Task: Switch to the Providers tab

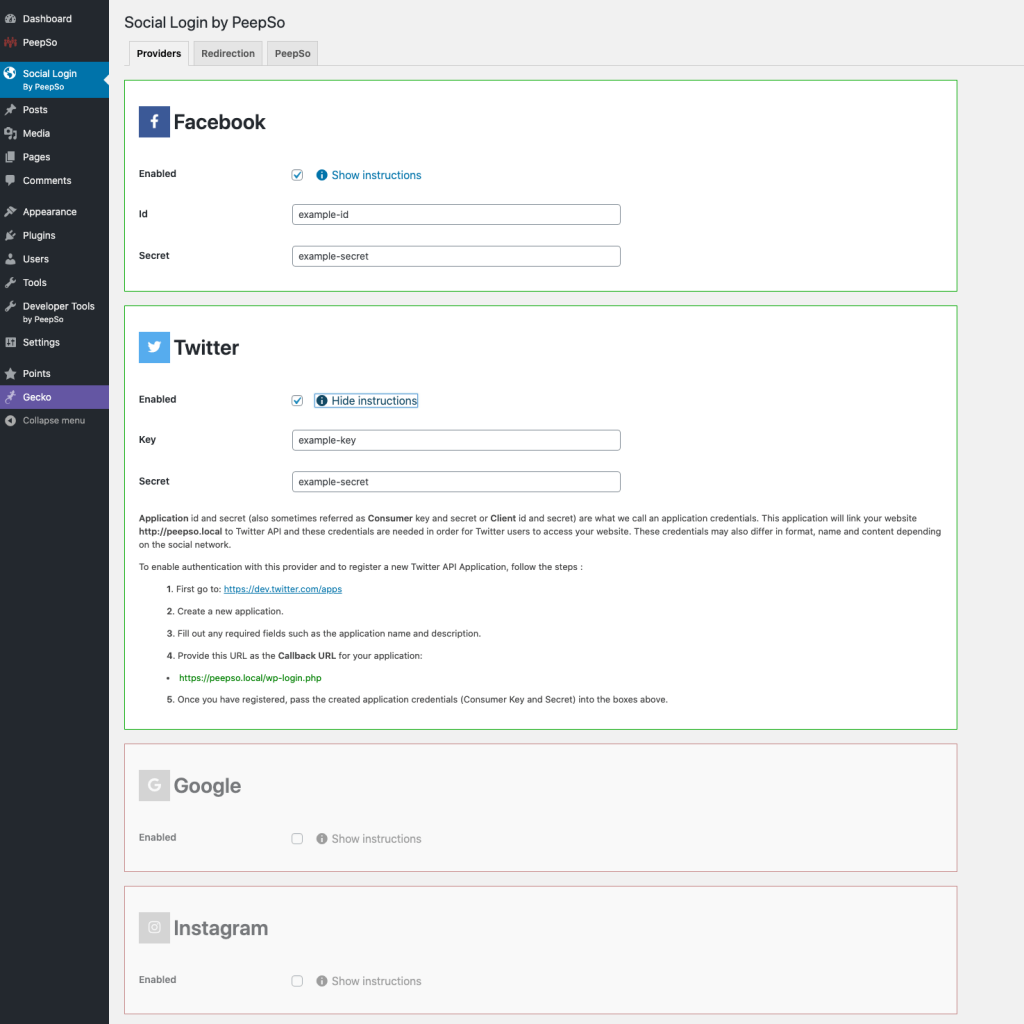Action: click(159, 54)
